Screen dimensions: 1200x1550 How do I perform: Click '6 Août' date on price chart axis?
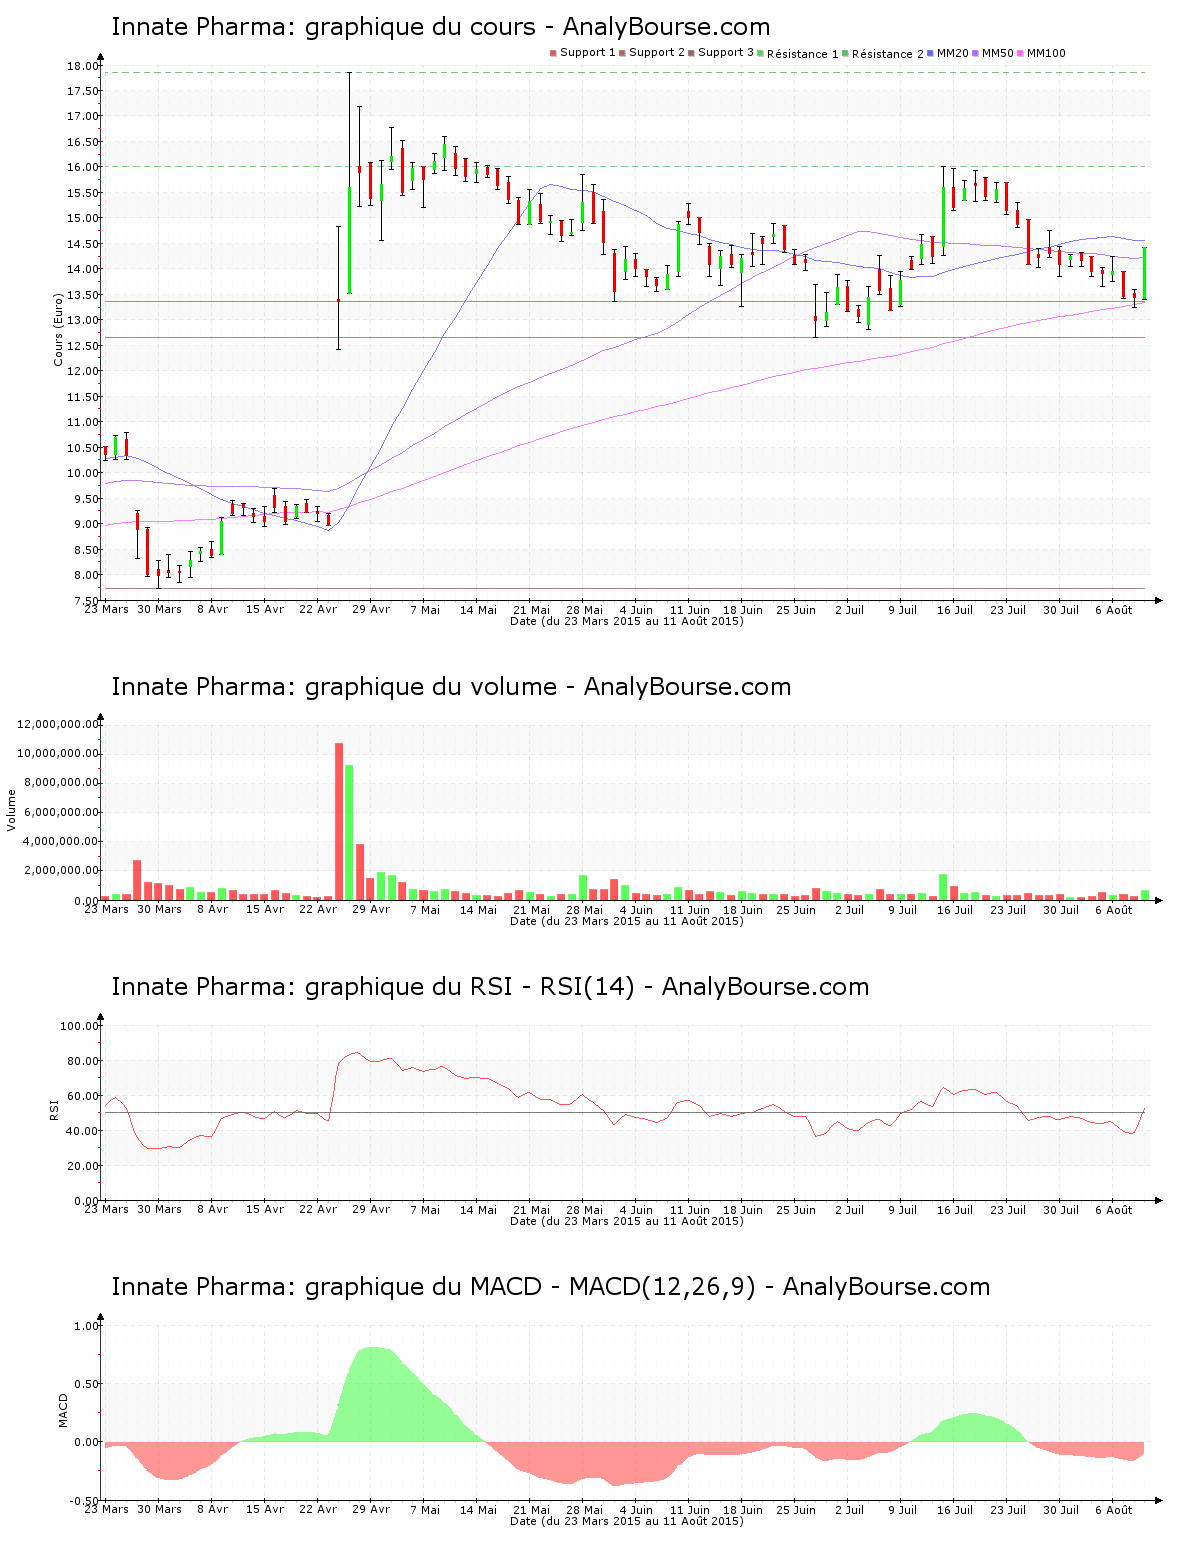1114,609
